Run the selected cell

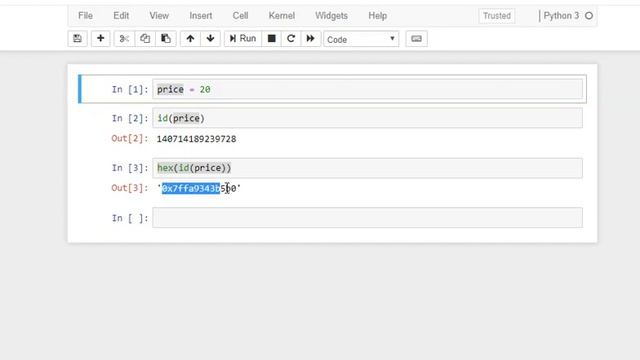(243, 39)
